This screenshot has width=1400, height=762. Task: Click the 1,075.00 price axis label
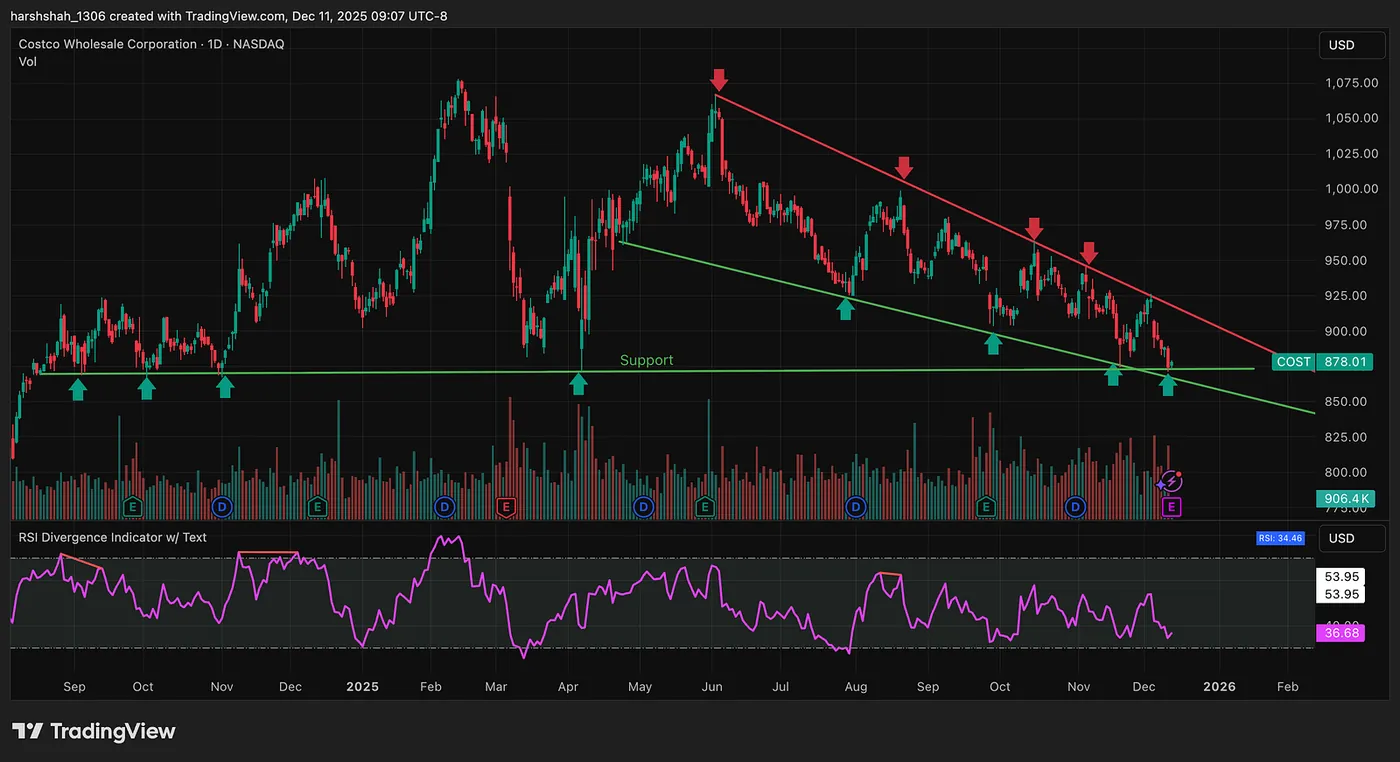click(x=1351, y=83)
